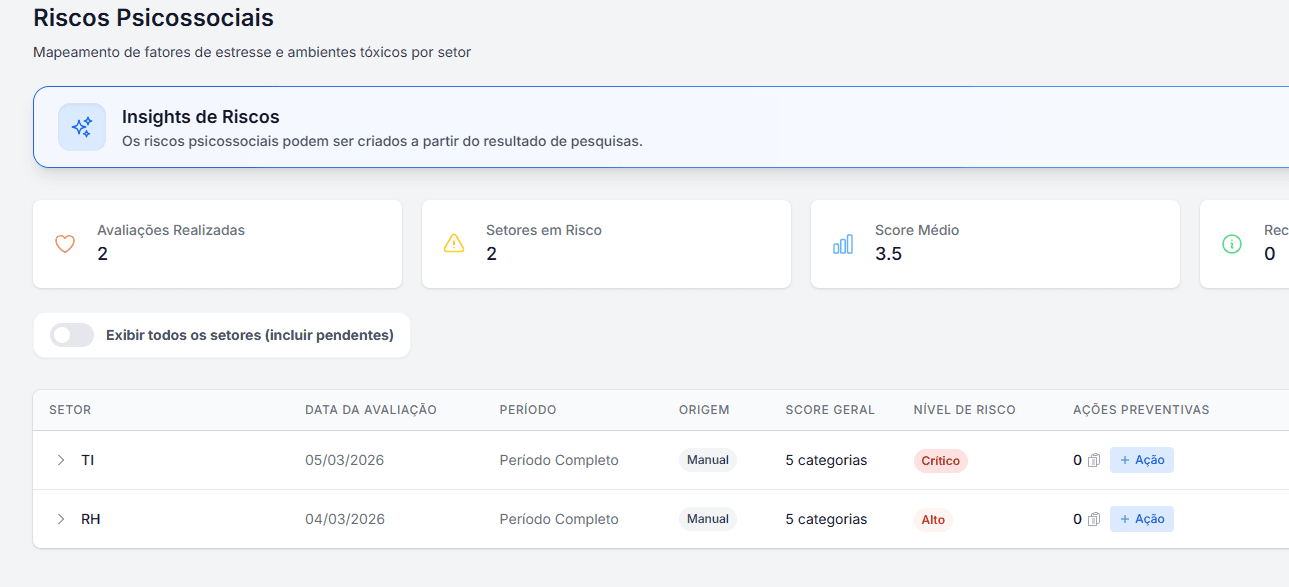Select the NÍVEL DE RISCO column header

tap(964, 409)
